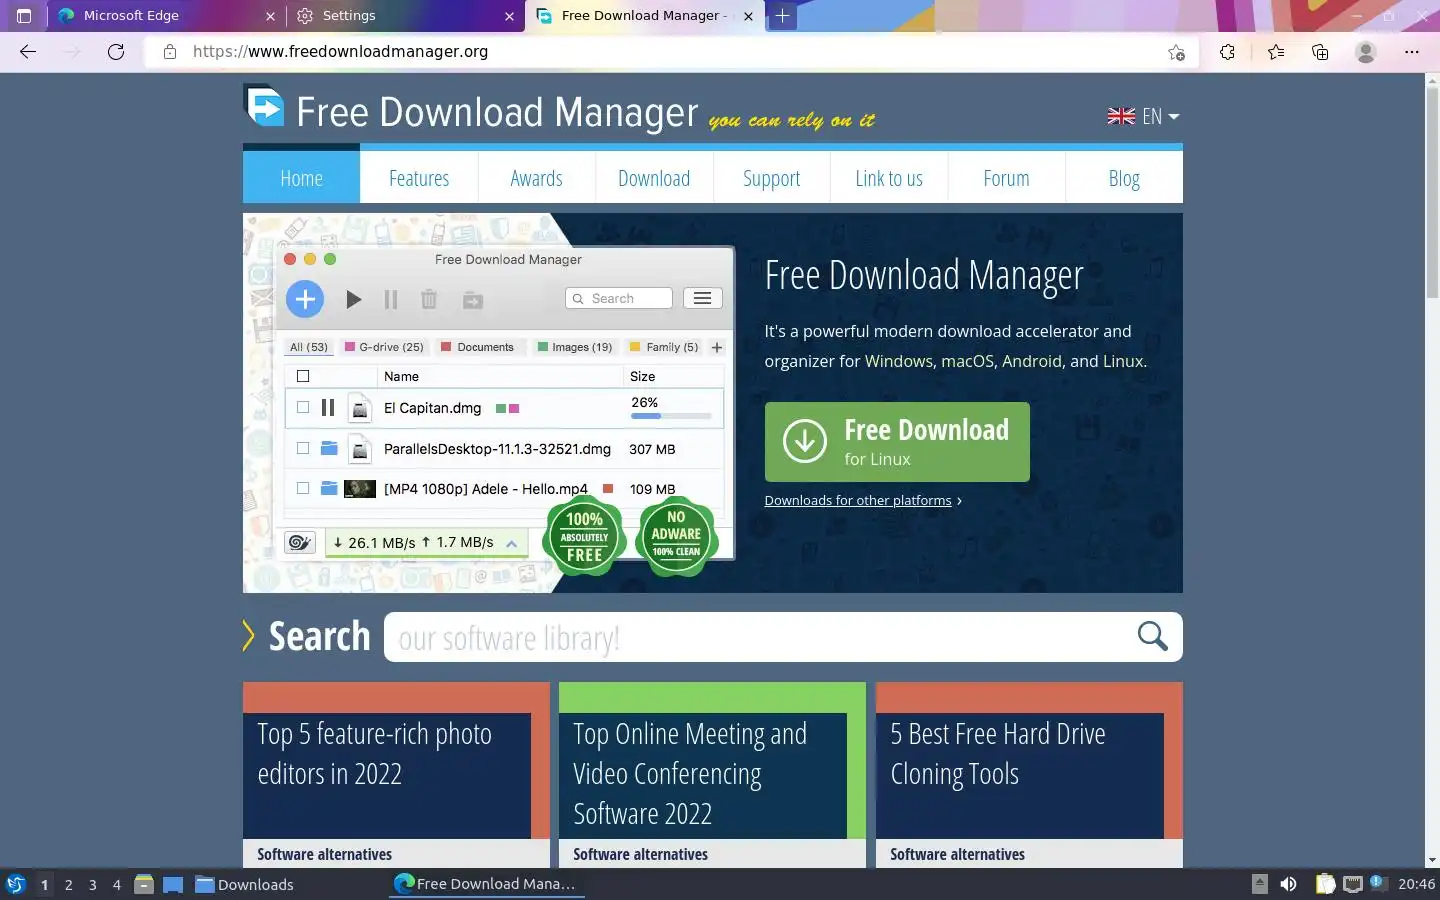Go back with the browser back arrow
The height and width of the screenshot is (900, 1440).
click(x=28, y=52)
